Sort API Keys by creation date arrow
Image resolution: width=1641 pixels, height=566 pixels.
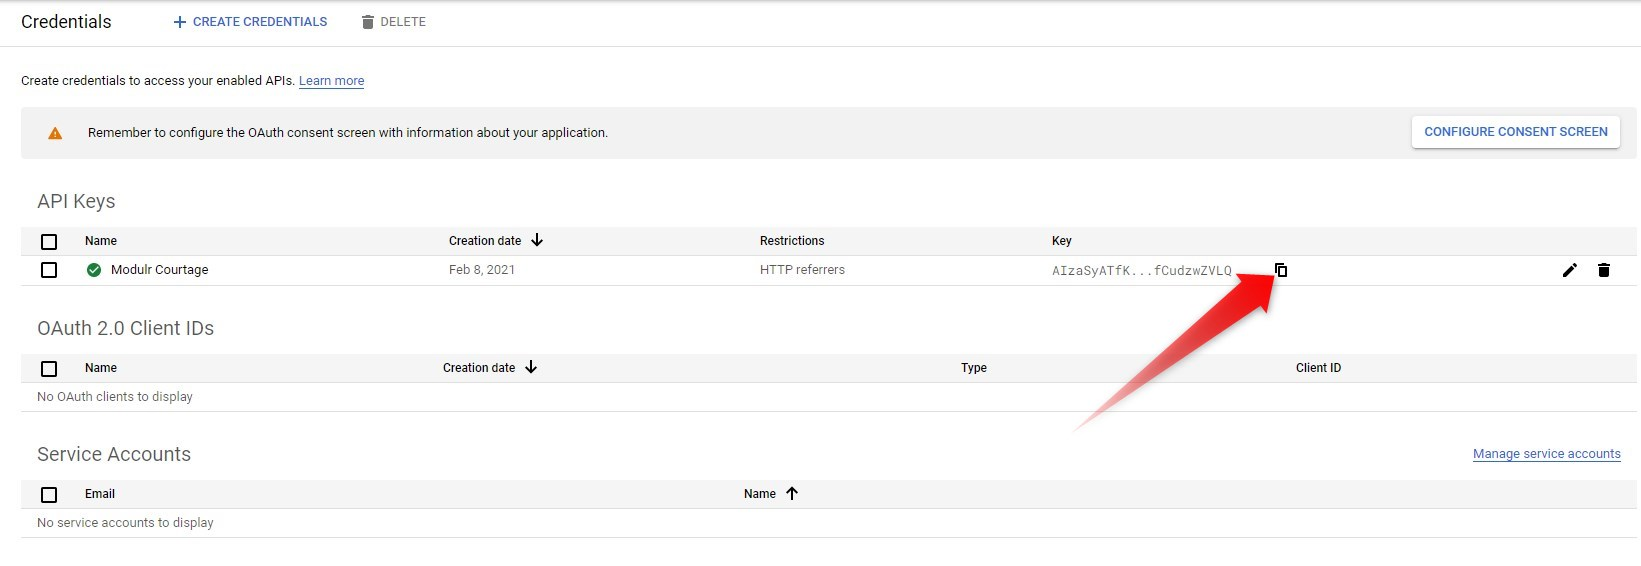[x=537, y=240]
